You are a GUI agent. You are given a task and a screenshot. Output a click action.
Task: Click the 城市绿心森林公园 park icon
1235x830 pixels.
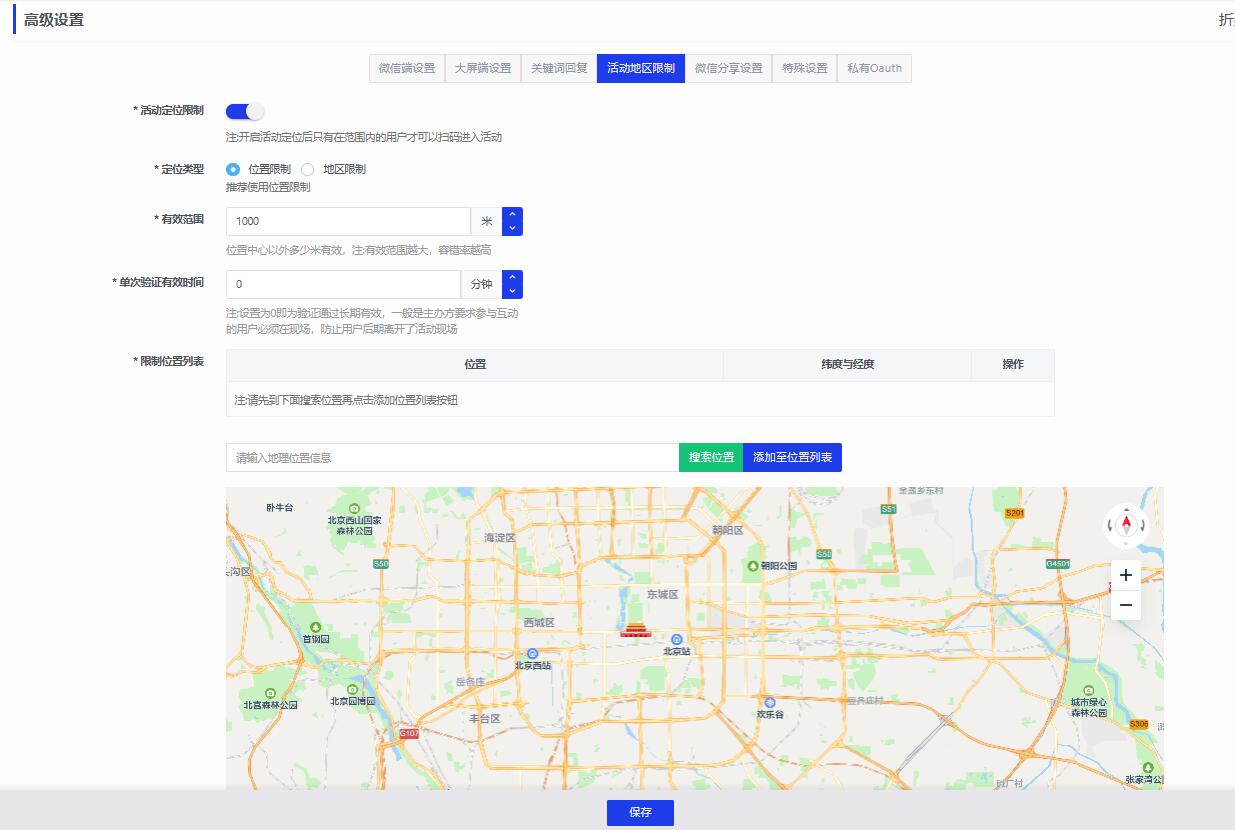coord(1089,689)
